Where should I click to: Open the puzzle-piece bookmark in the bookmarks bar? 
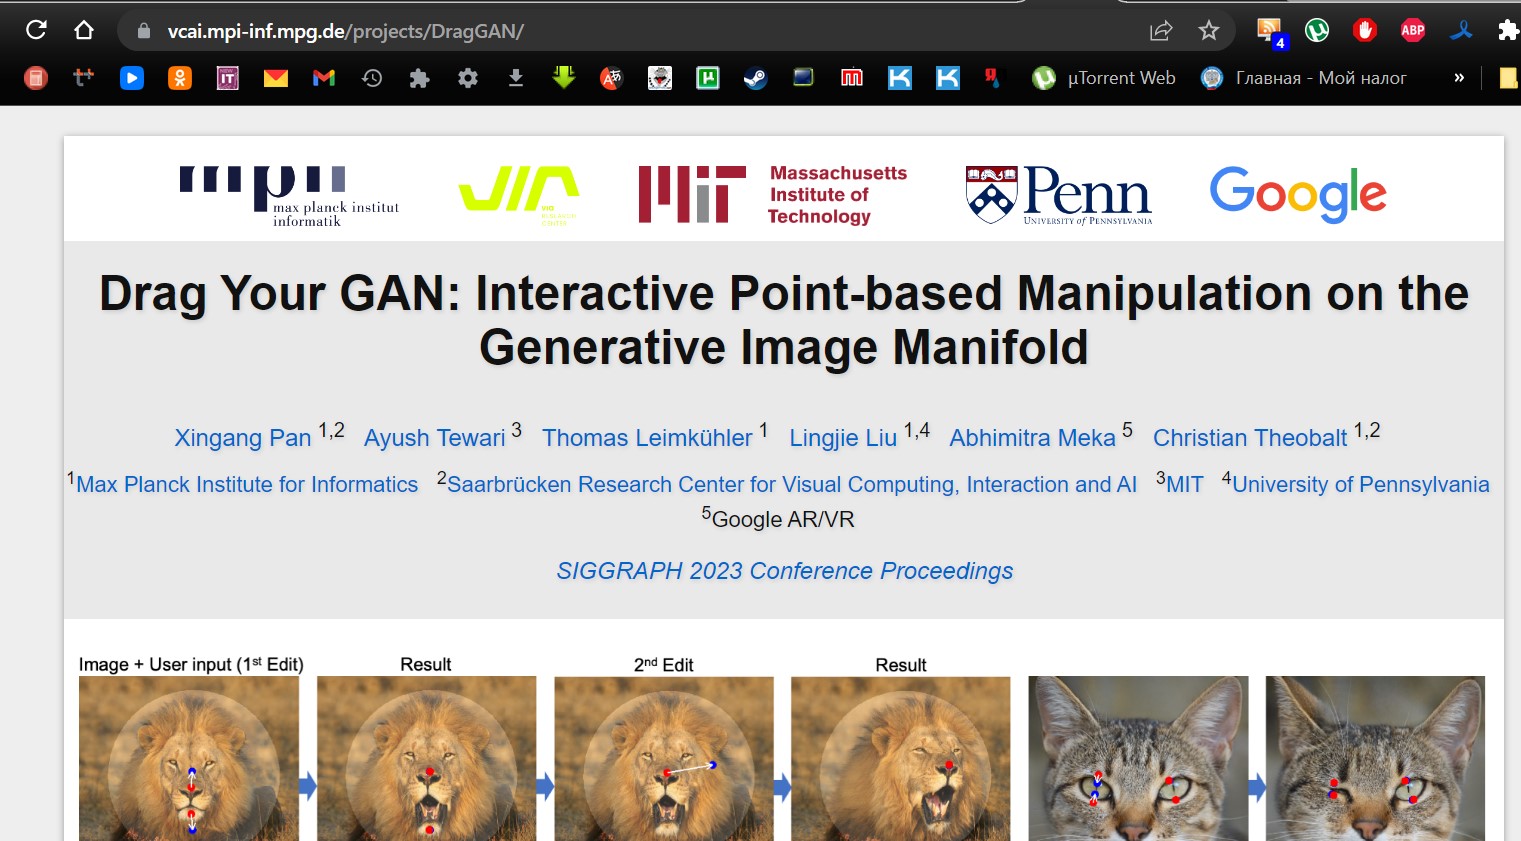tap(420, 78)
